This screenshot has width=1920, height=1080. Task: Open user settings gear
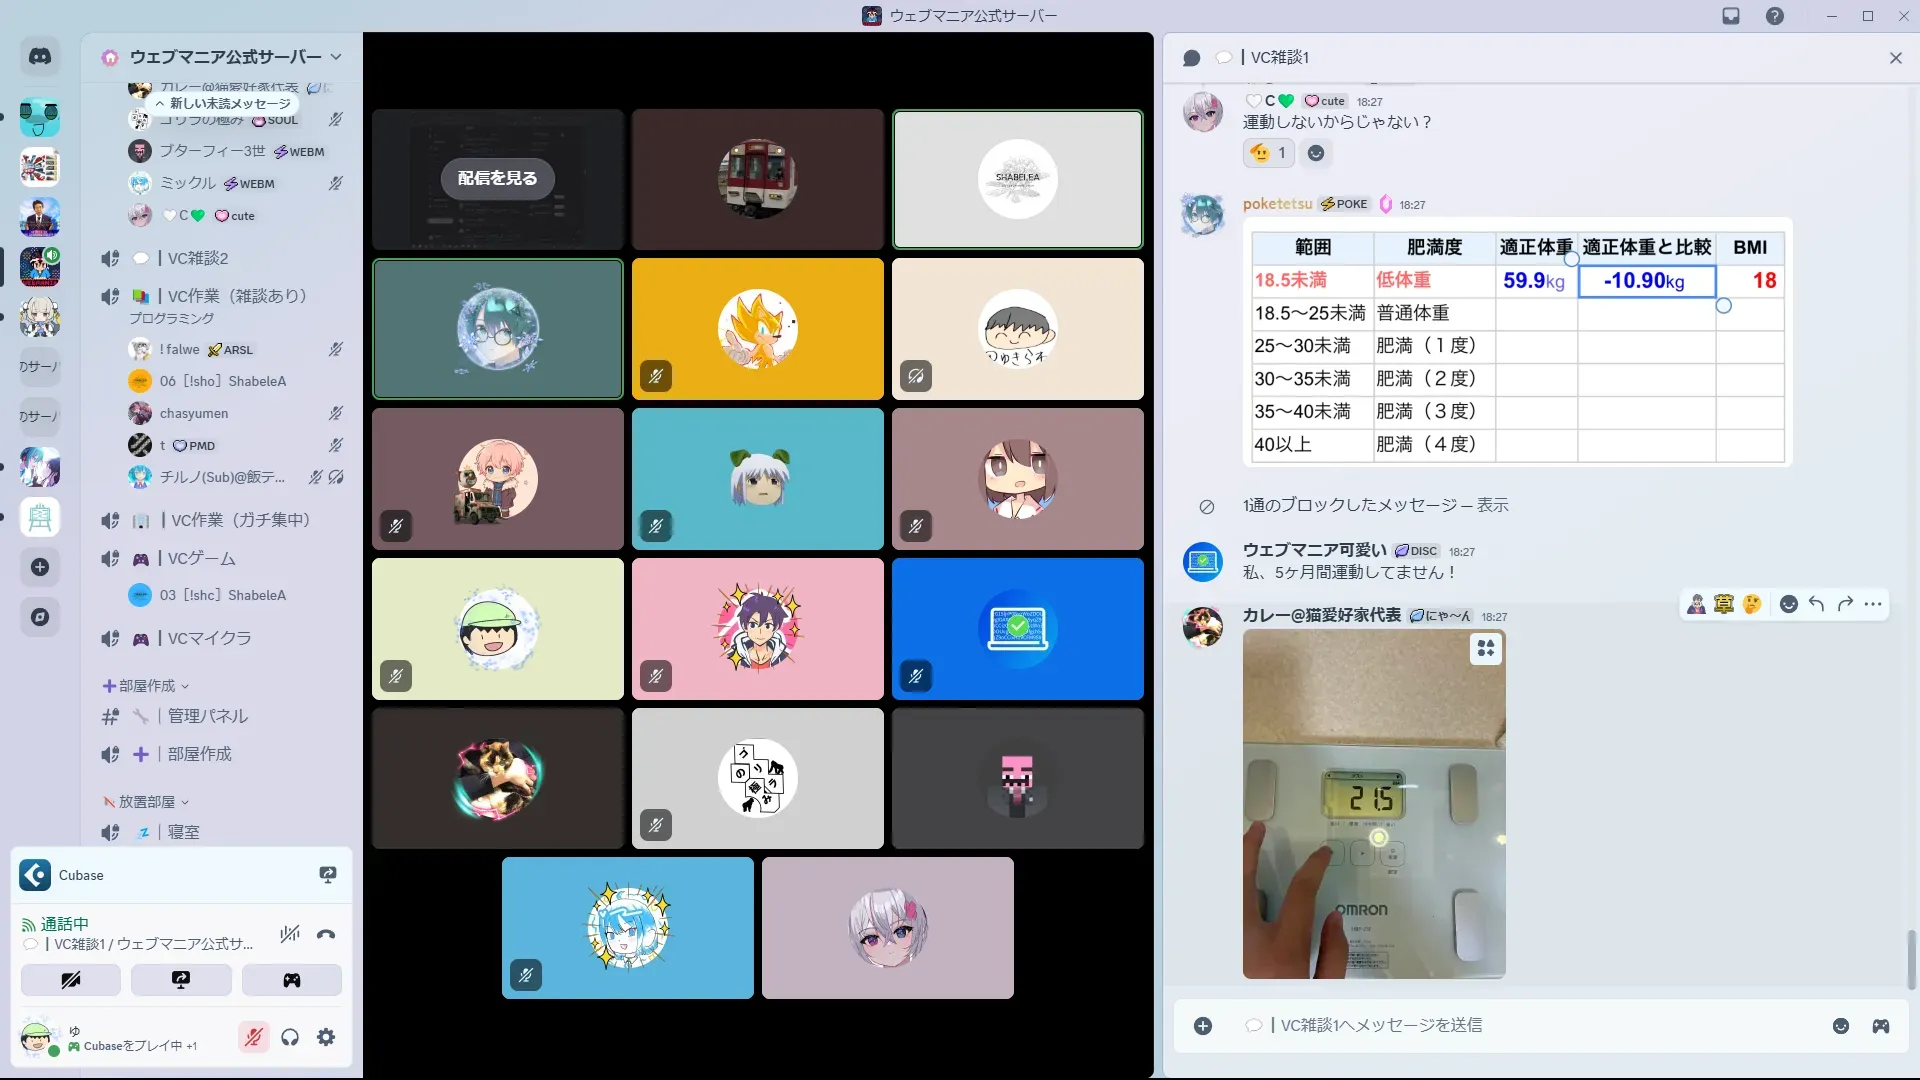326,1038
